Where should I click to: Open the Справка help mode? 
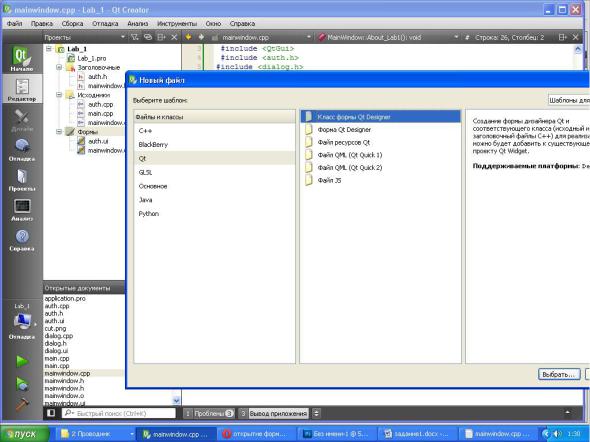click(21, 240)
